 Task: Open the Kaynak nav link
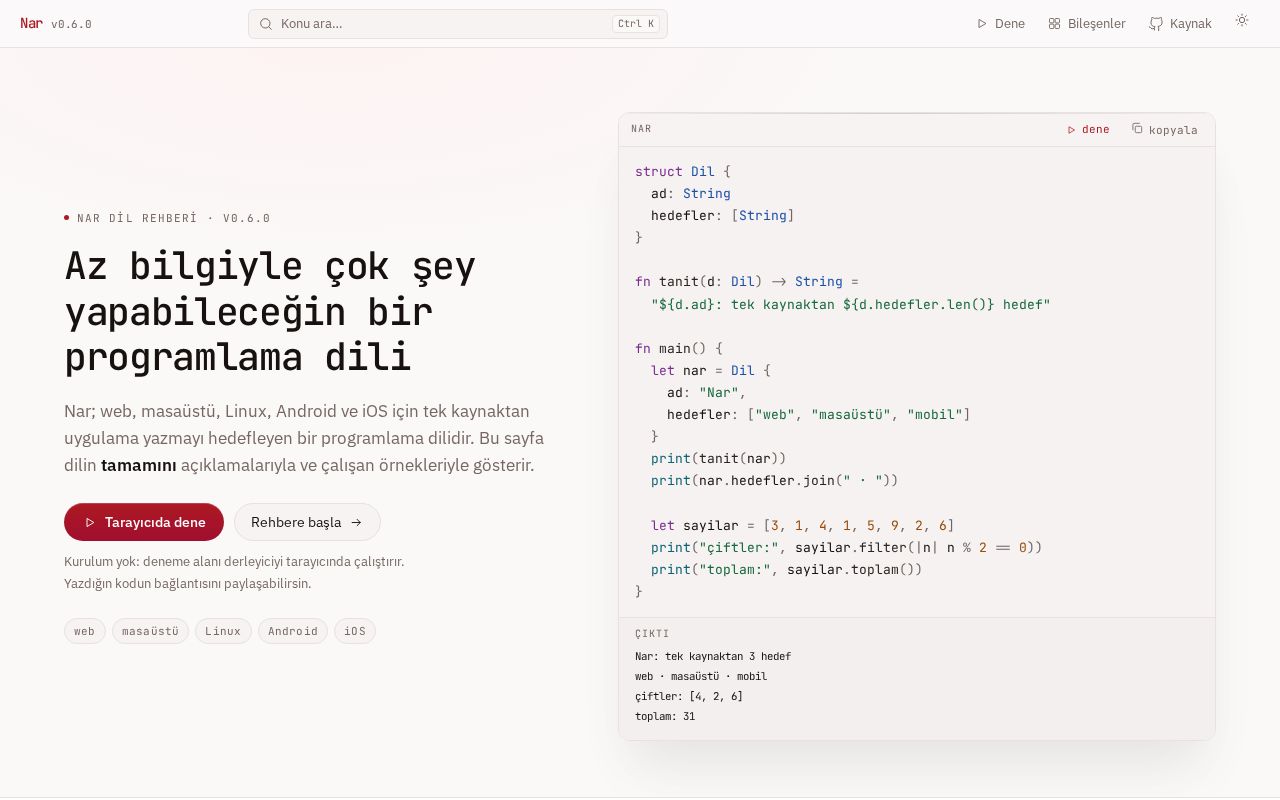pyautogui.click(x=1180, y=24)
